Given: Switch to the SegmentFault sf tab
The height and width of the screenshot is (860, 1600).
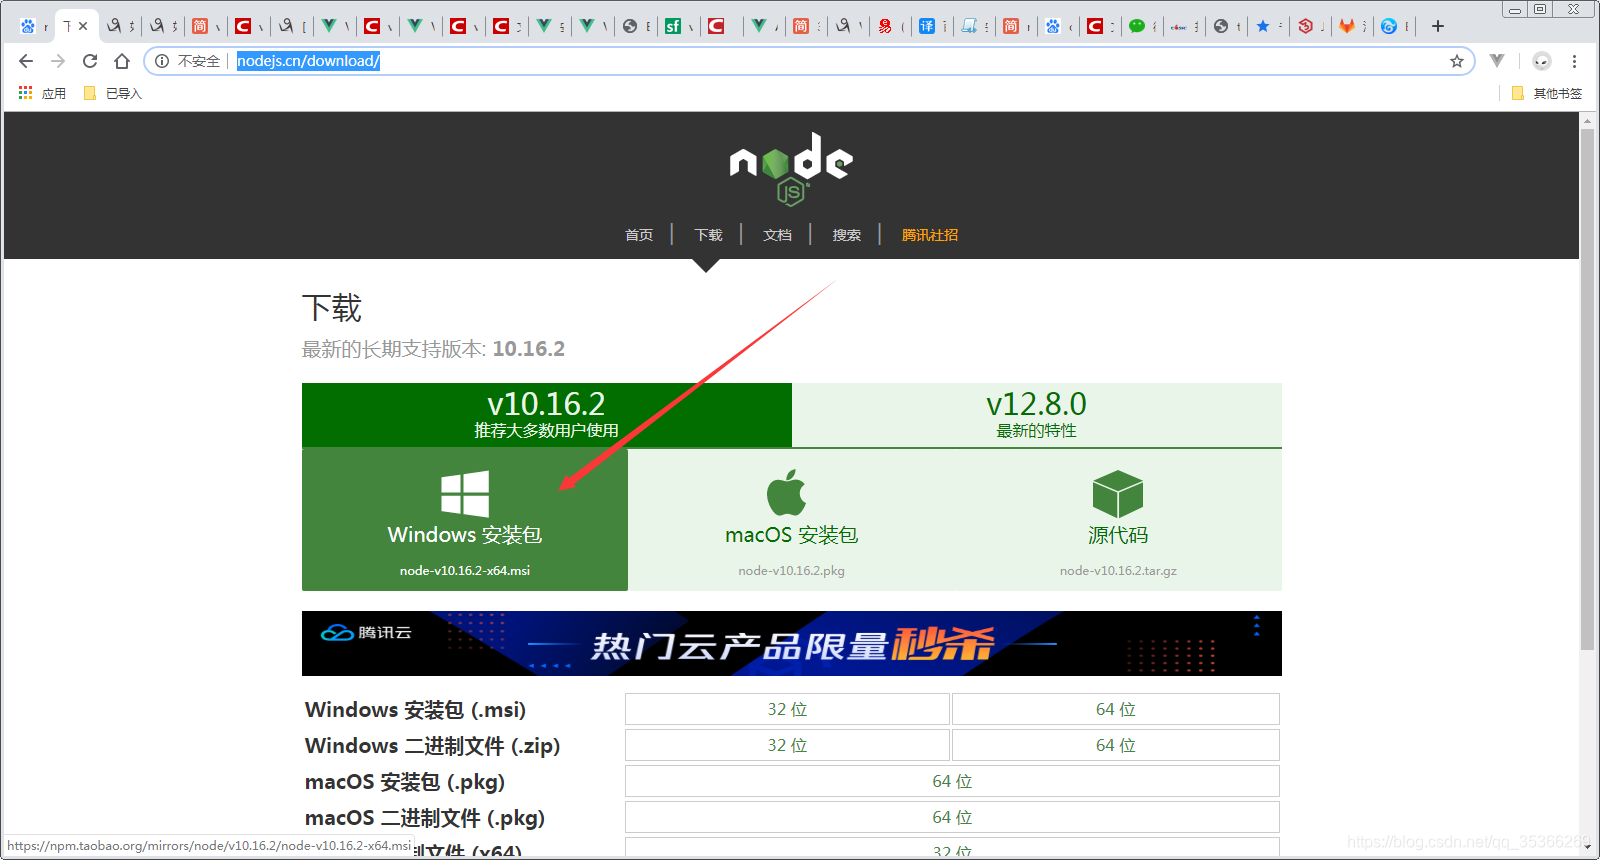Looking at the screenshot, I should pos(673,26).
